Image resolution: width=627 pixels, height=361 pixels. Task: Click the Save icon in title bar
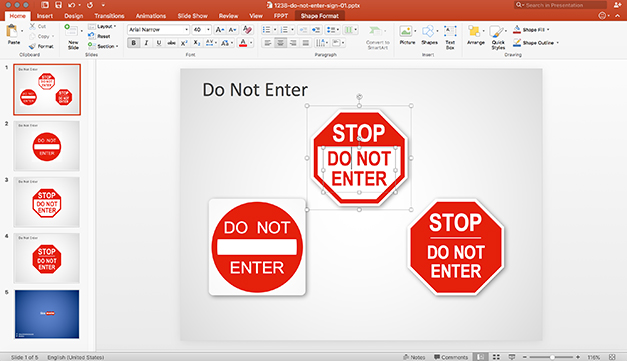coord(58,5)
